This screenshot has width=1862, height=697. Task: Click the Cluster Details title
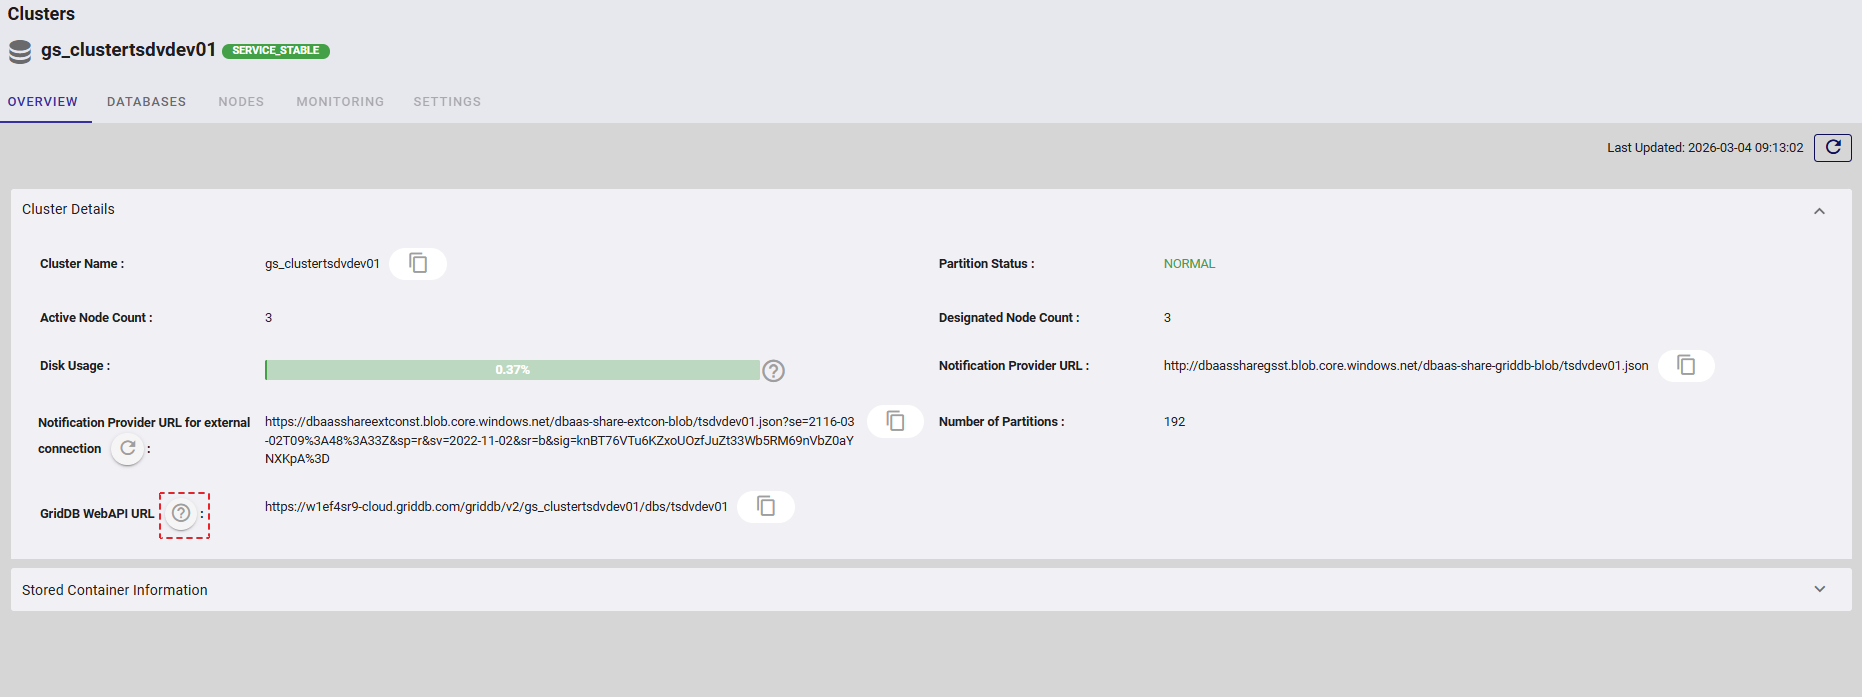(x=68, y=209)
